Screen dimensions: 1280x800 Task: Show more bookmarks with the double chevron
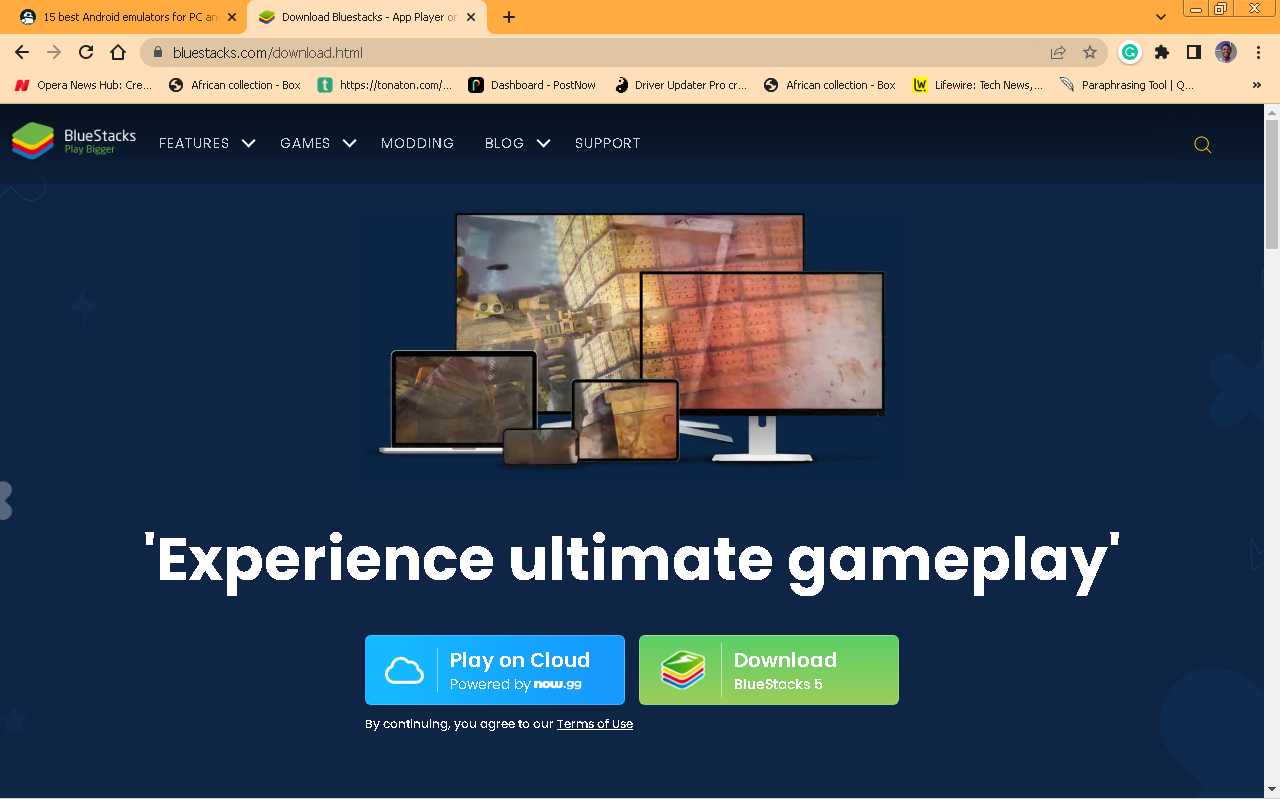[1257, 85]
